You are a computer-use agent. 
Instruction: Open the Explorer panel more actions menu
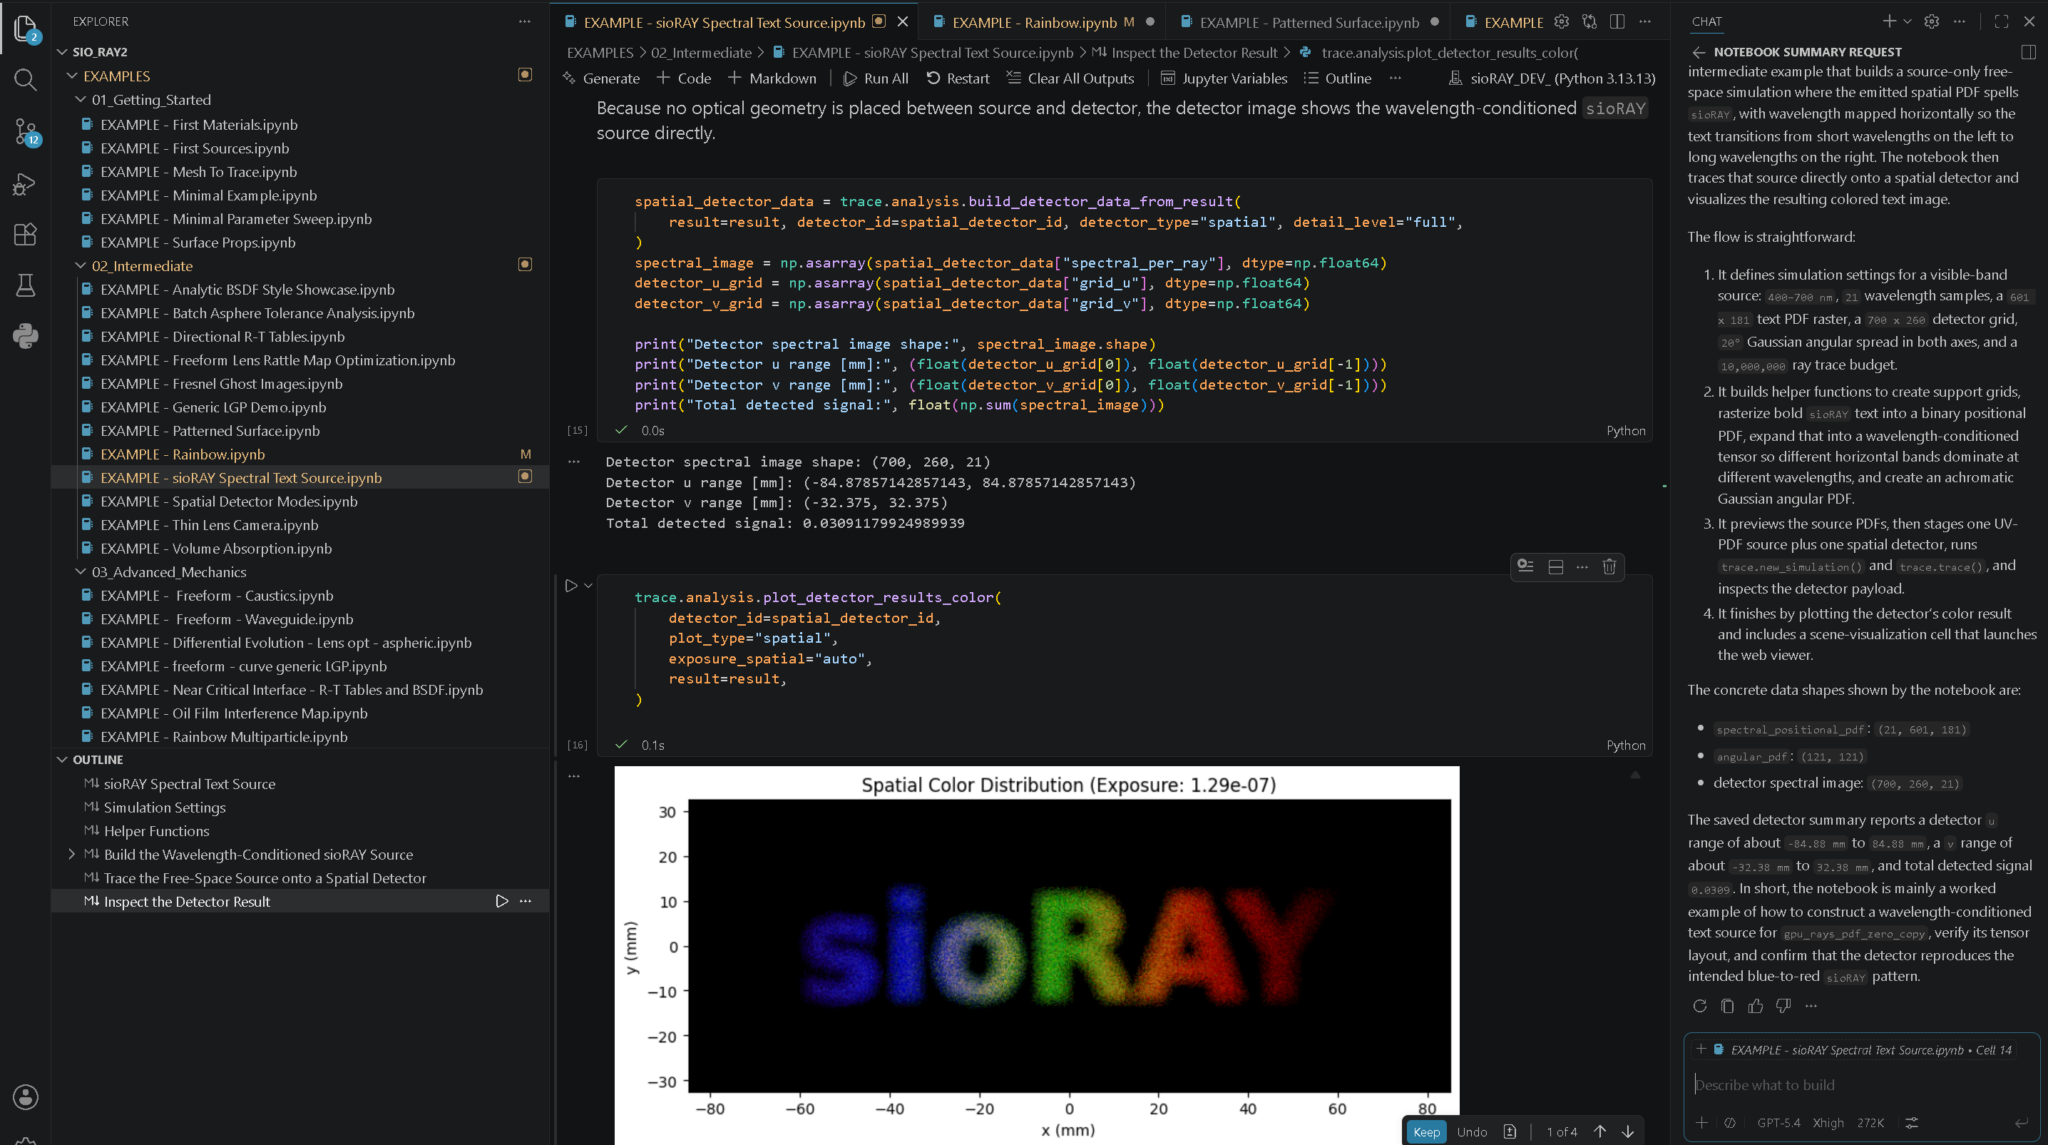(x=525, y=21)
